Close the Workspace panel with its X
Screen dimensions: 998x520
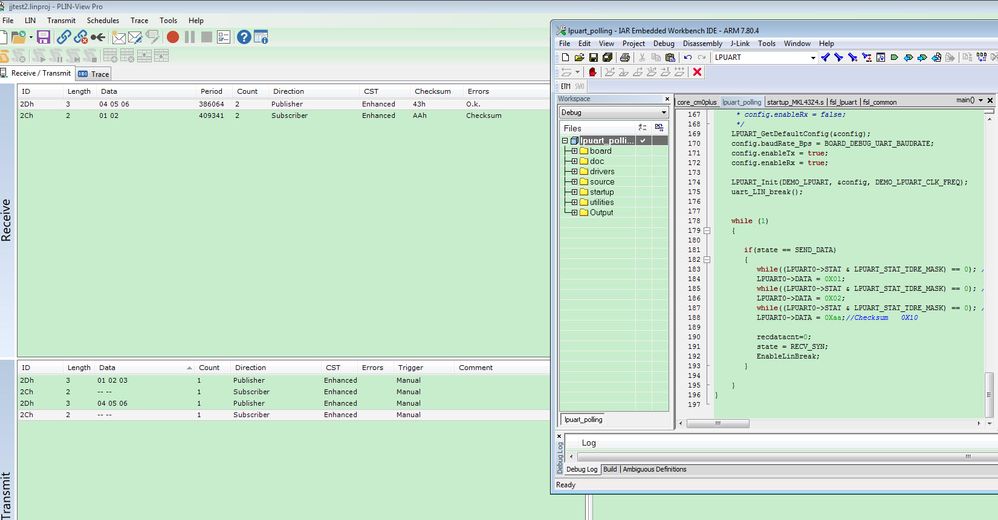pyautogui.click(x=667, y=99)
